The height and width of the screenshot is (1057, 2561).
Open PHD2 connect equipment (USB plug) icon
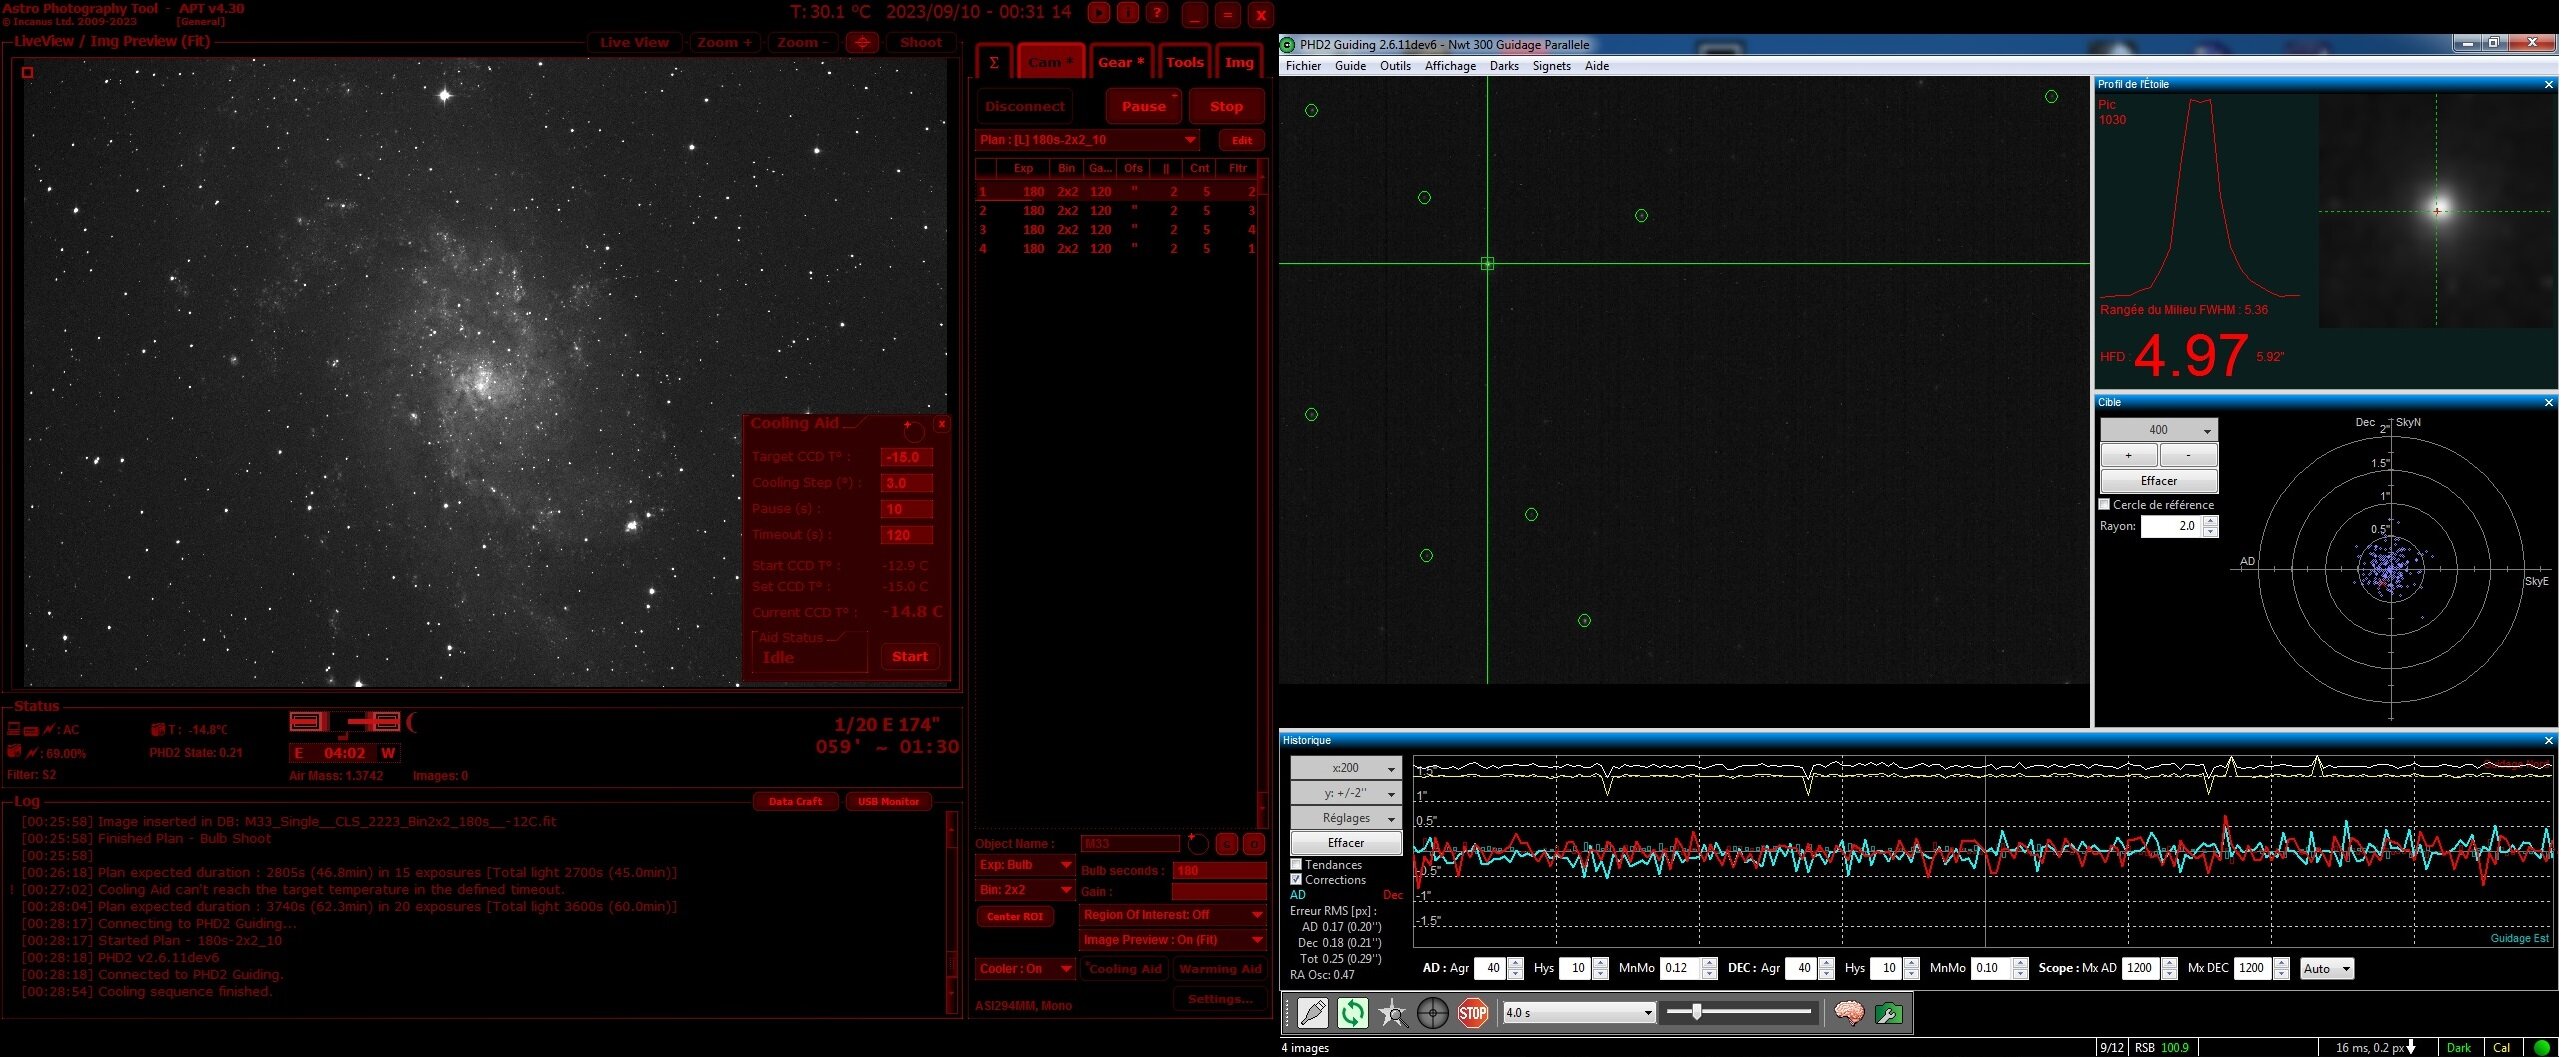tap(1312, 1013)
